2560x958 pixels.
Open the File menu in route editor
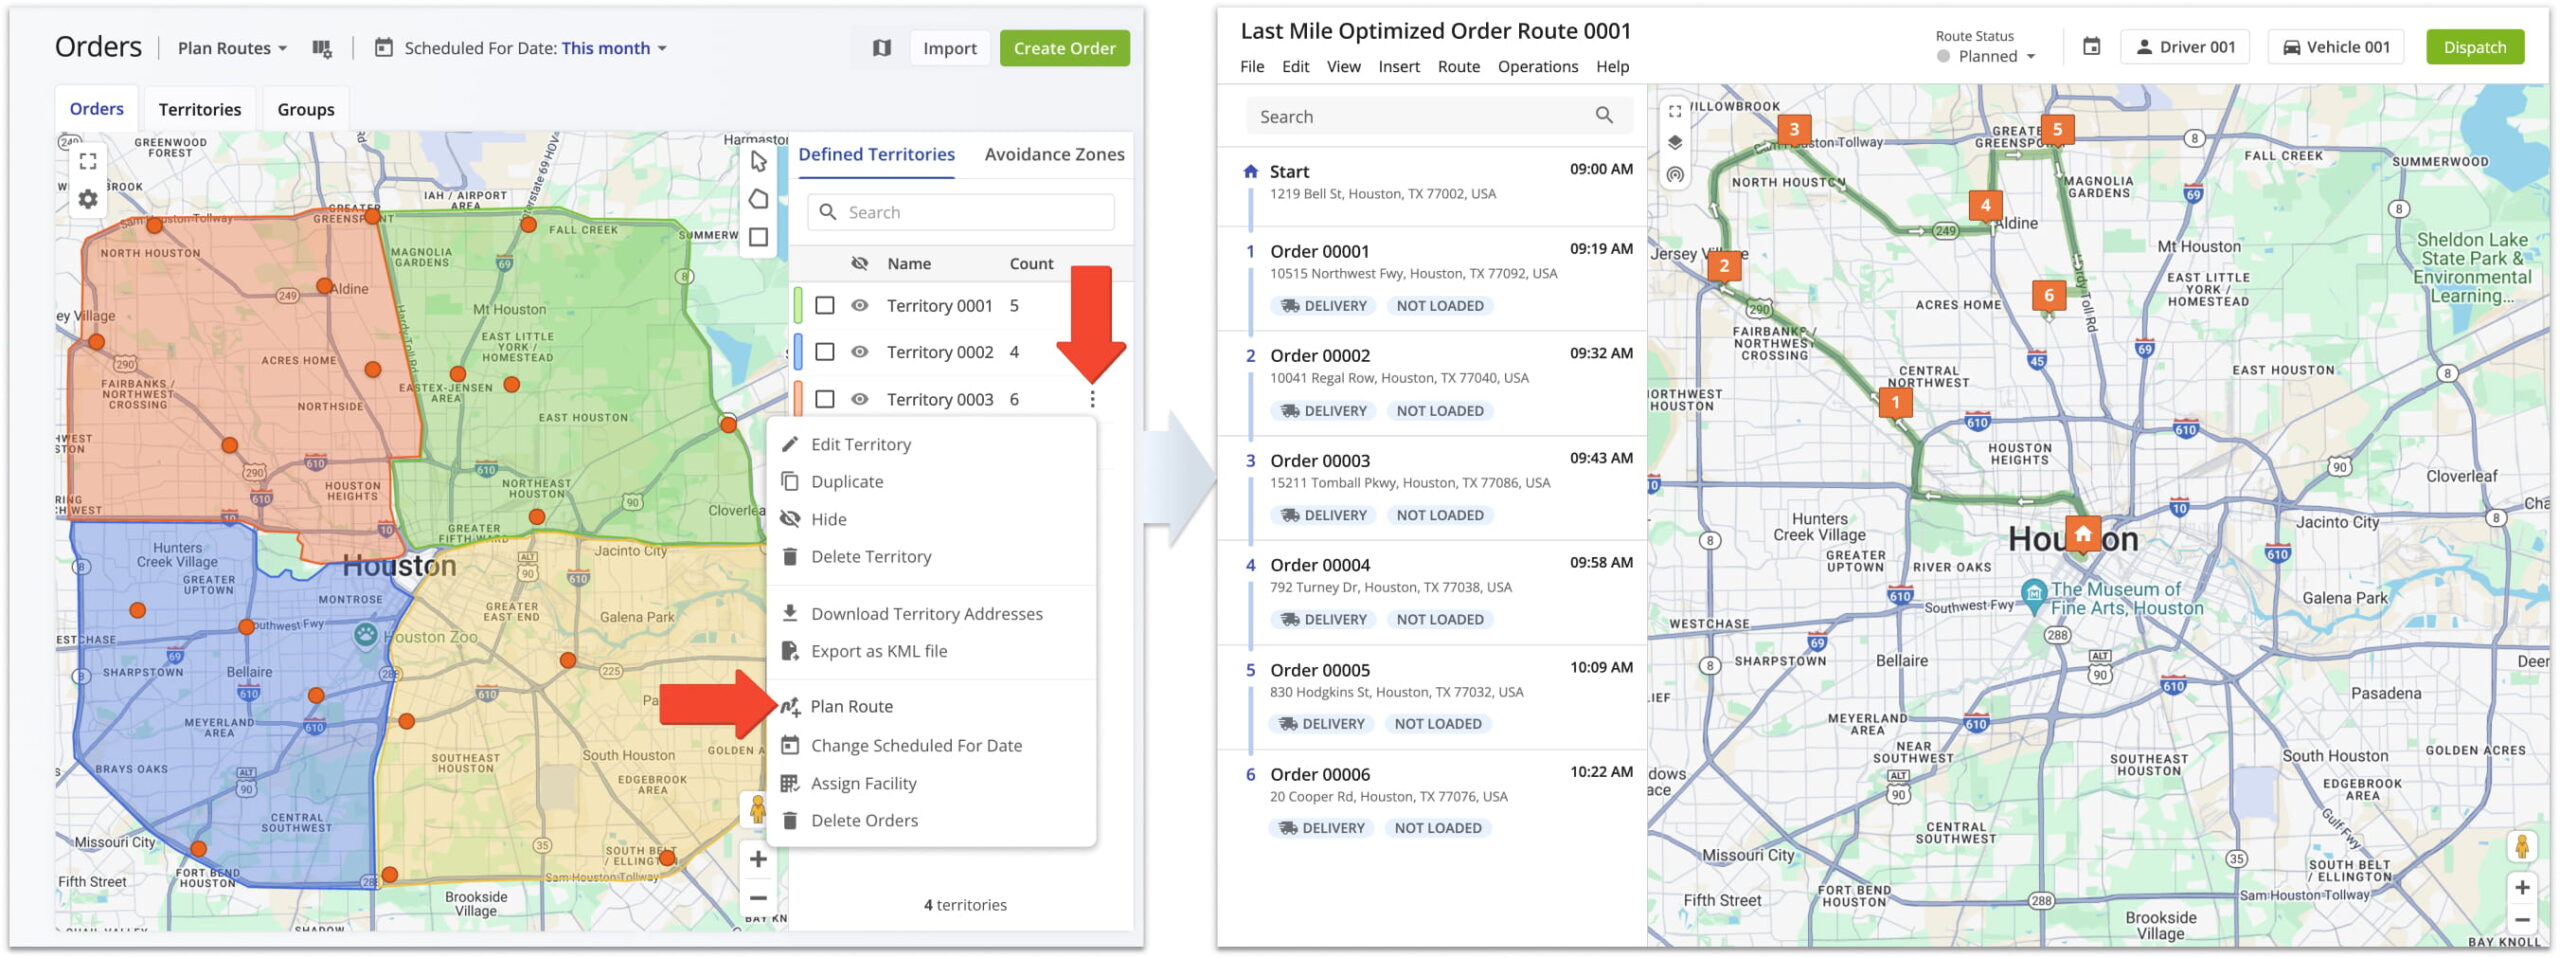[1252, 67]
